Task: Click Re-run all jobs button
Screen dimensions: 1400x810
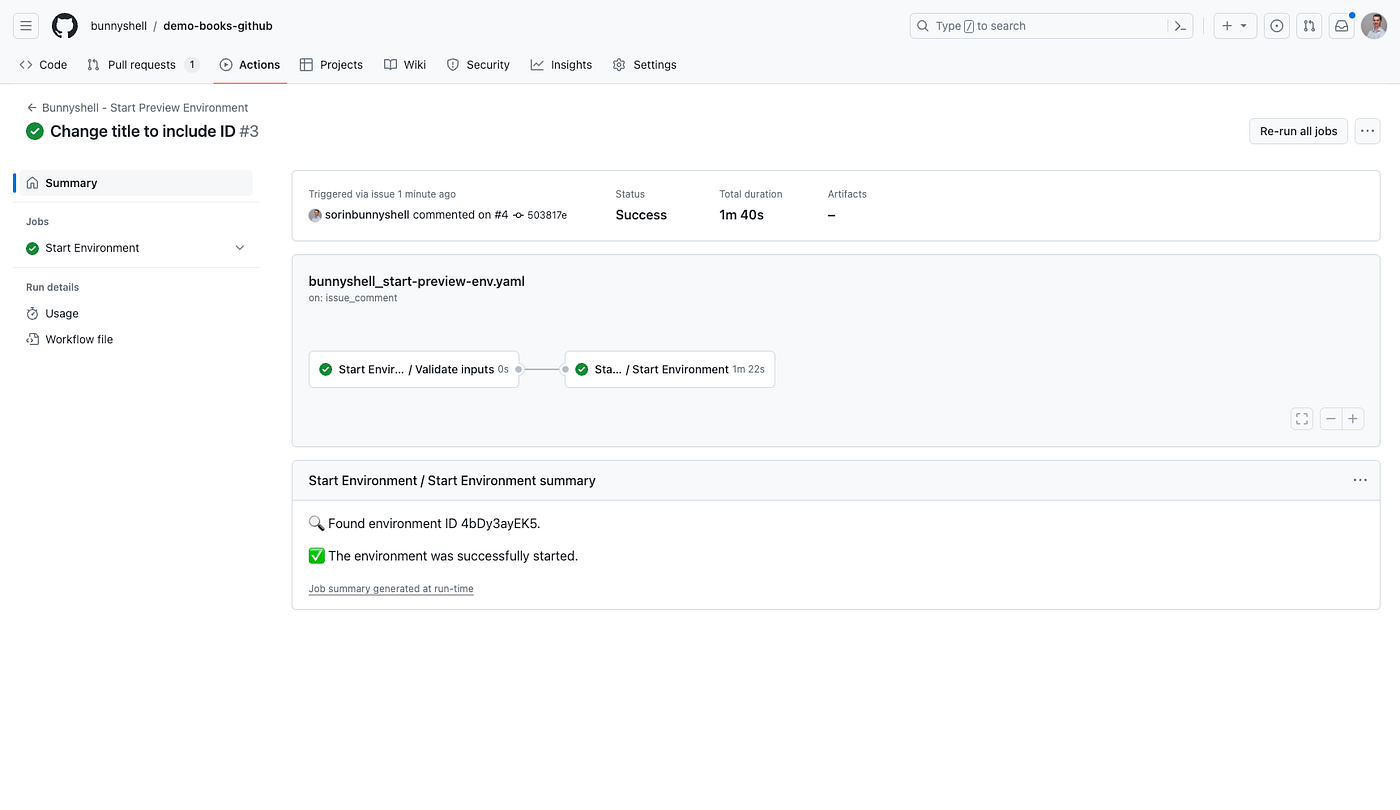Action: click(1298, 131)
